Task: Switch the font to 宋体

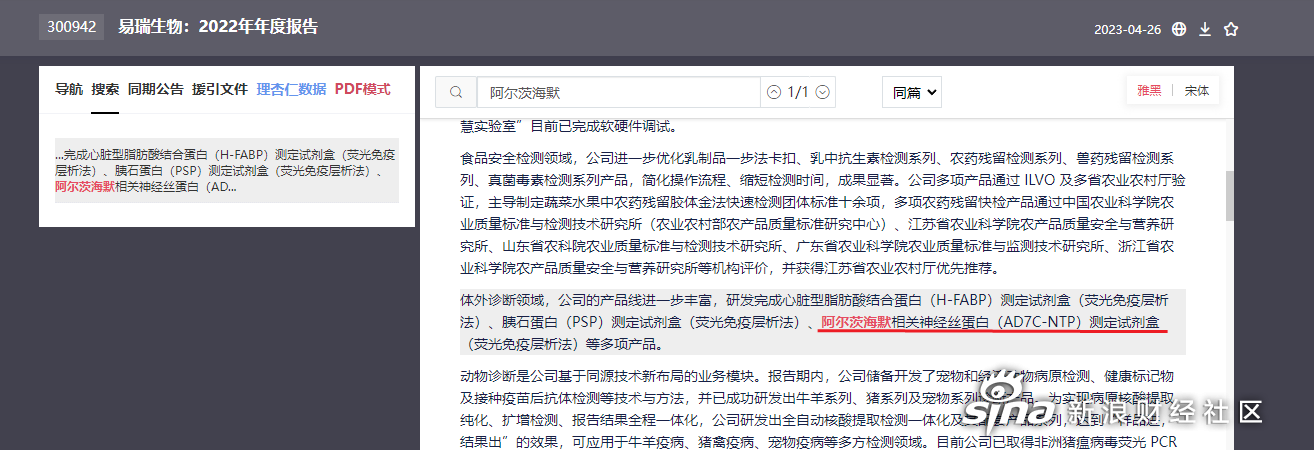Action: pos(1196,90)
